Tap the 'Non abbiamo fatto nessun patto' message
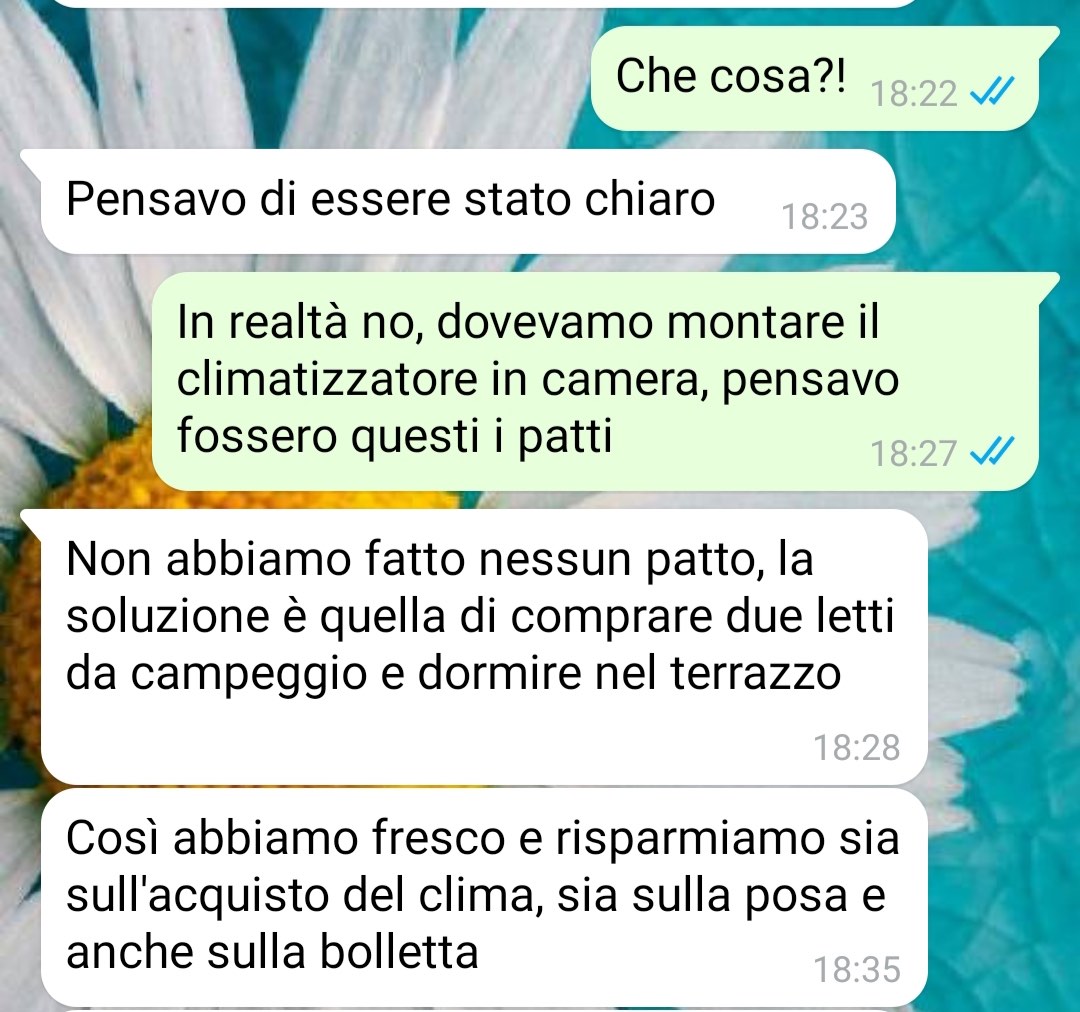Viewport: 1080px width, 1012px height. click(x=474, y=647)
